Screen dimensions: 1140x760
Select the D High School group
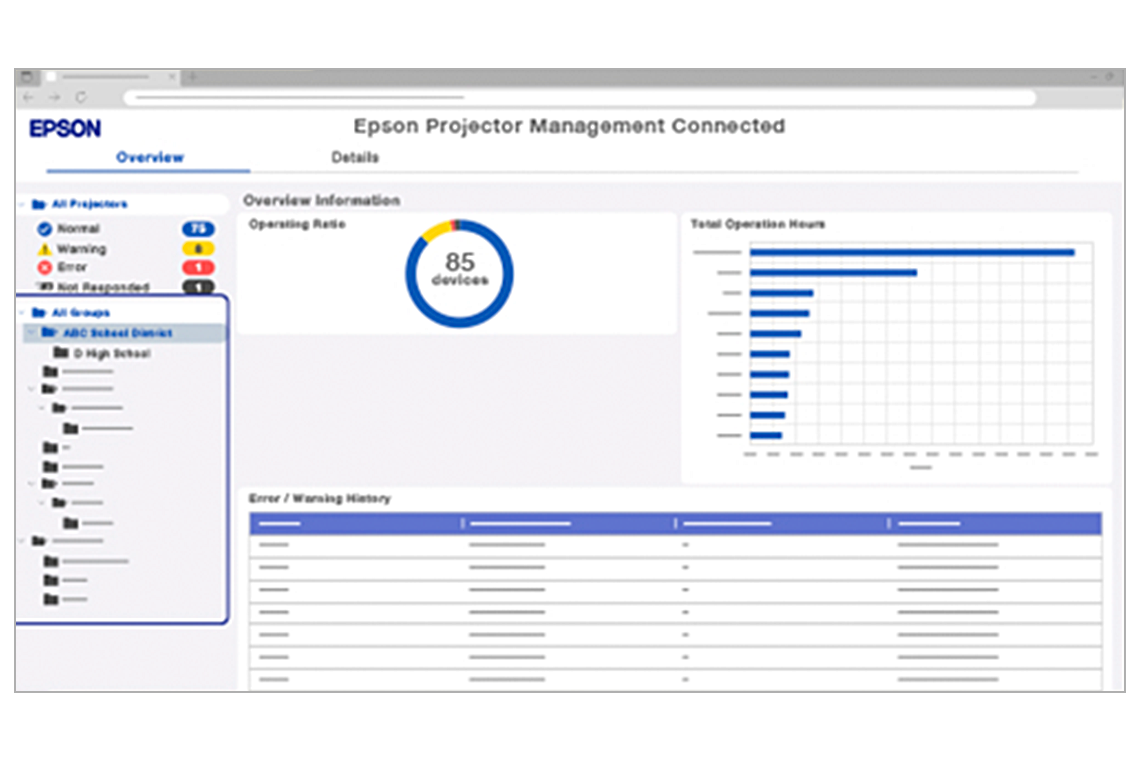[112, 353]
